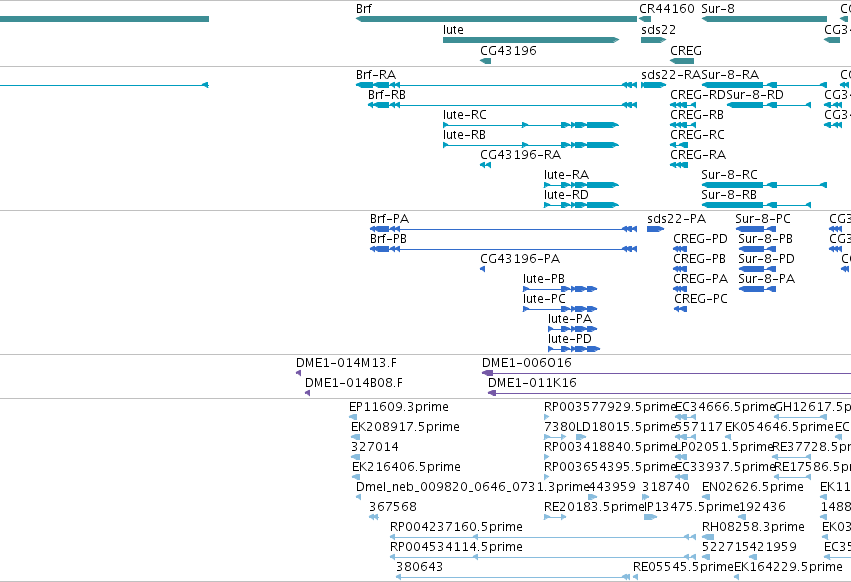Click the DME1-014B08.F clone label
Image resolution: width=851 pixels, height=582 pixels.
[x=354, y=383]
